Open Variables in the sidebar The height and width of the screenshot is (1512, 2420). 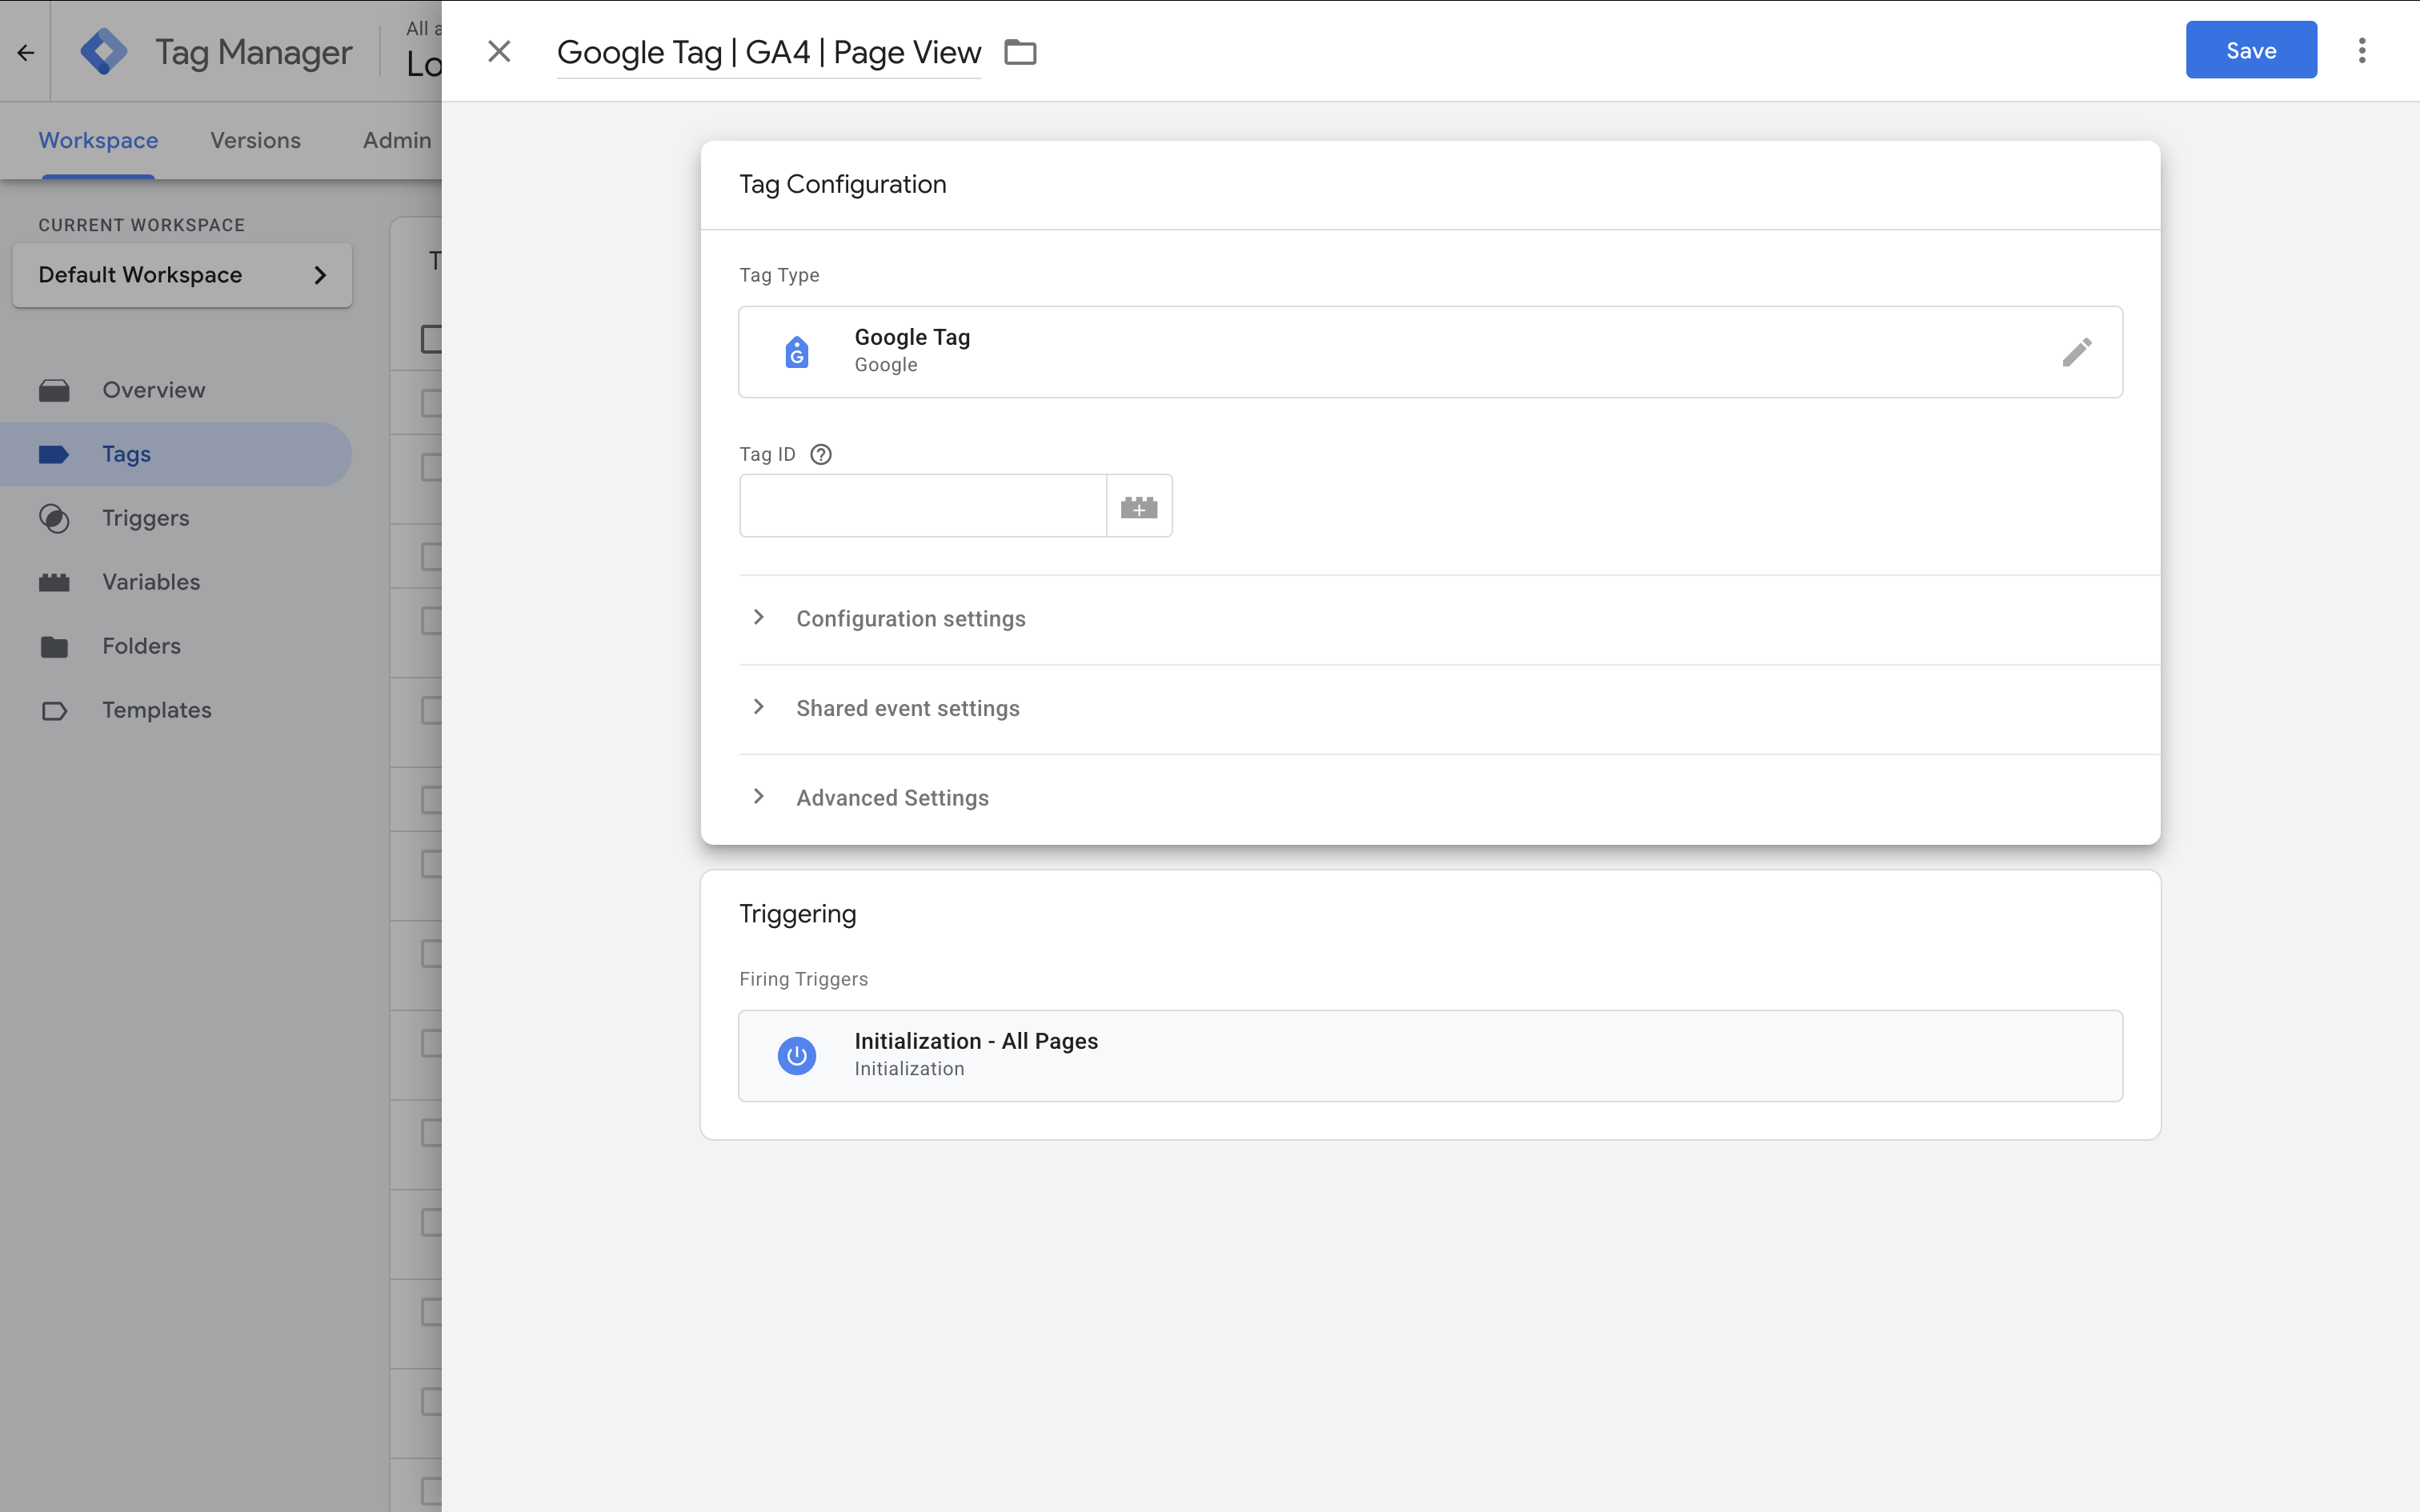tap(176, 582)
